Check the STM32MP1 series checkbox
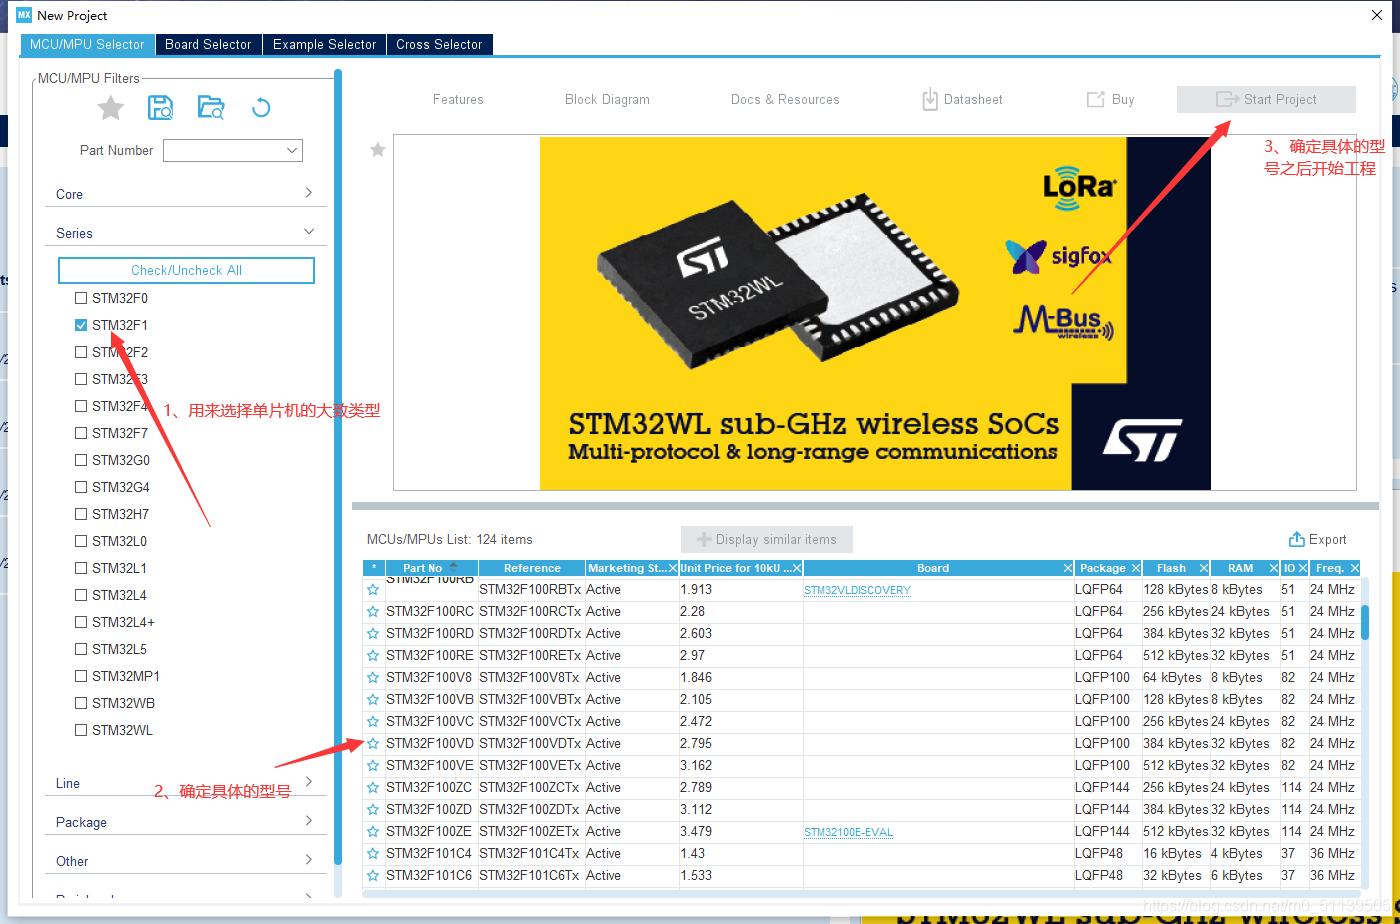This screenshot has width=1400, height=924. point(81,676)
